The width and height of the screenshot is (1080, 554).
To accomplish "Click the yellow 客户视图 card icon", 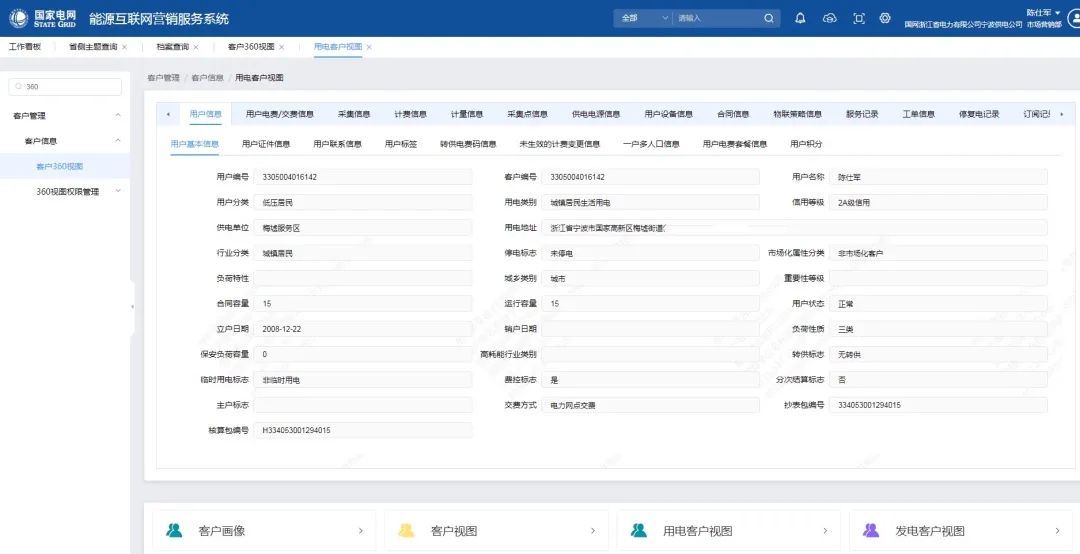I will point(406,531).
